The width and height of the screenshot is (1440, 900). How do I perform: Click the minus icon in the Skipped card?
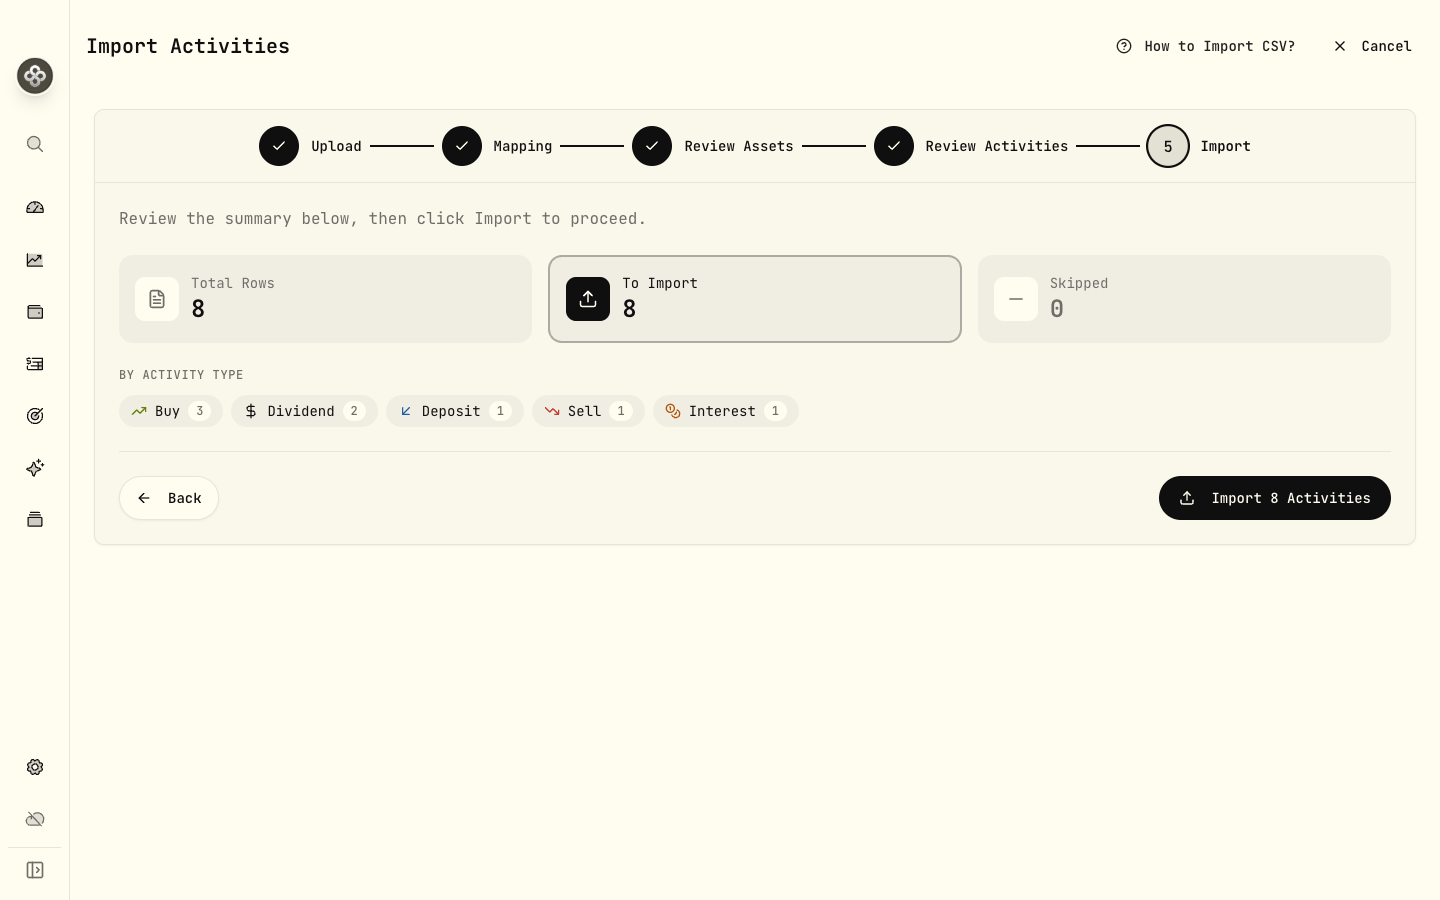[x=1016, y=299]
